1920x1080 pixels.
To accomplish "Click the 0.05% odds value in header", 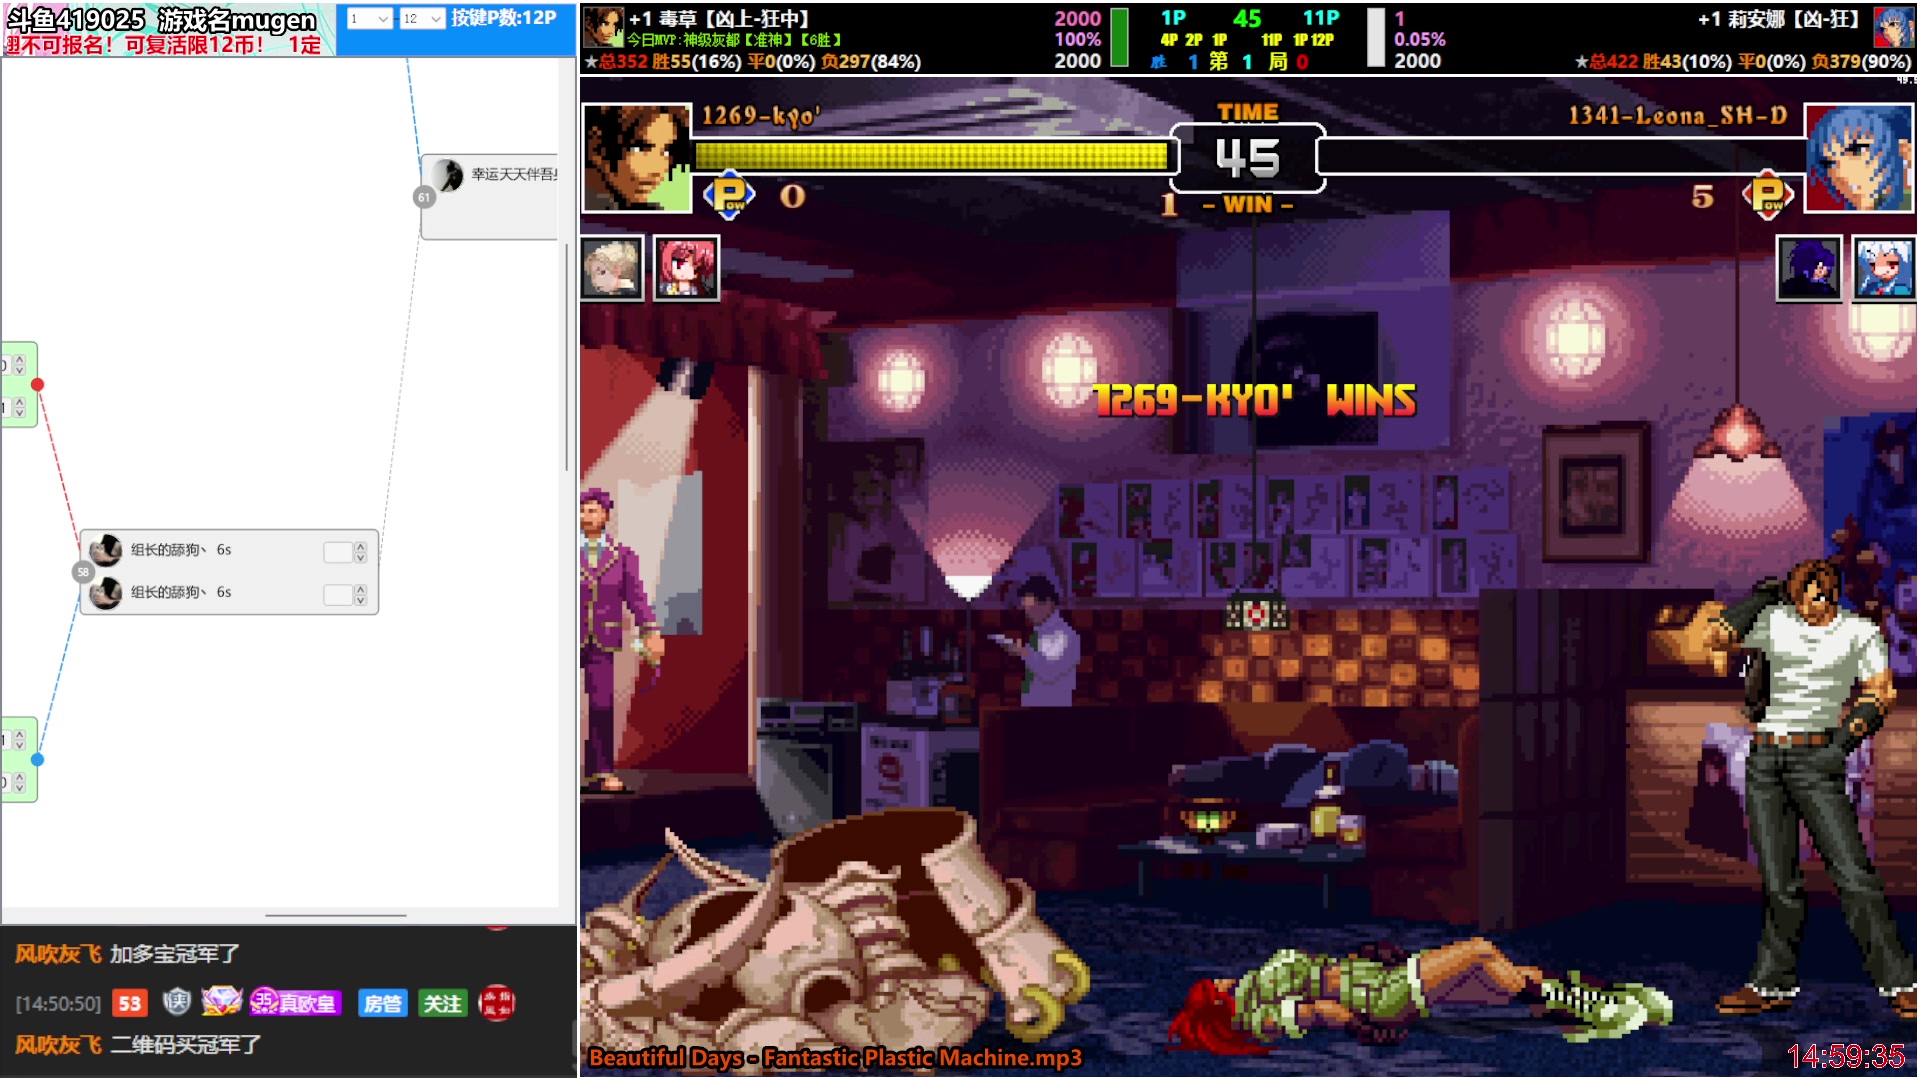I will (1419, 39).
